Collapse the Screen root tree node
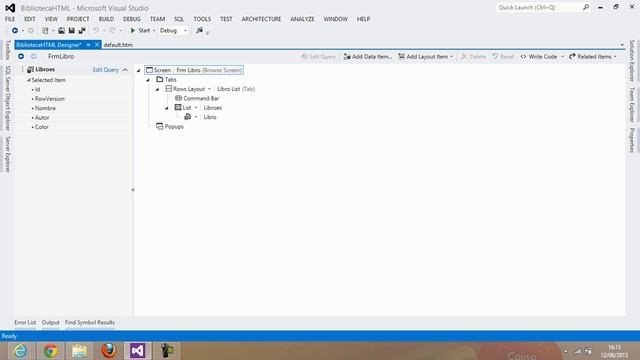The image size is (640, 360). [139, 71]
